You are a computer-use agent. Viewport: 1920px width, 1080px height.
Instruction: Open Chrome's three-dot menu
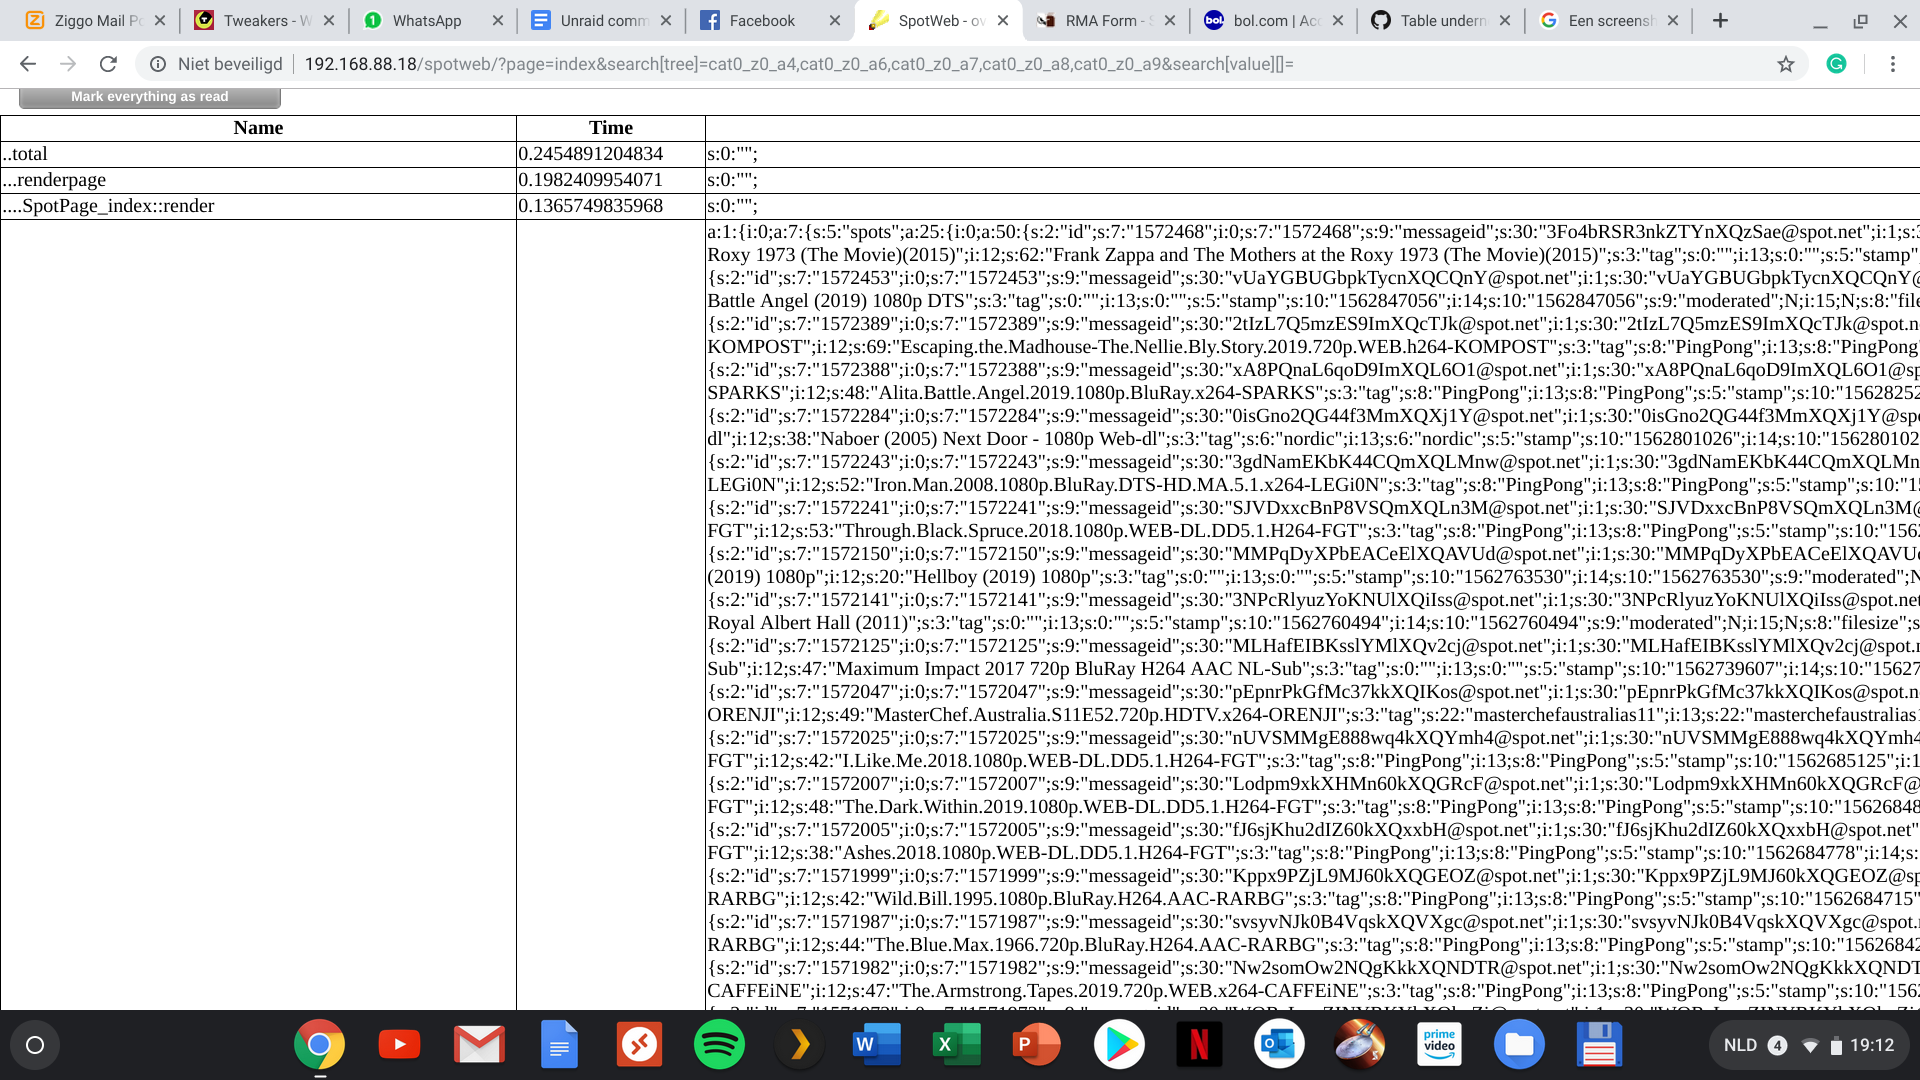click(x=1893, y=64)
